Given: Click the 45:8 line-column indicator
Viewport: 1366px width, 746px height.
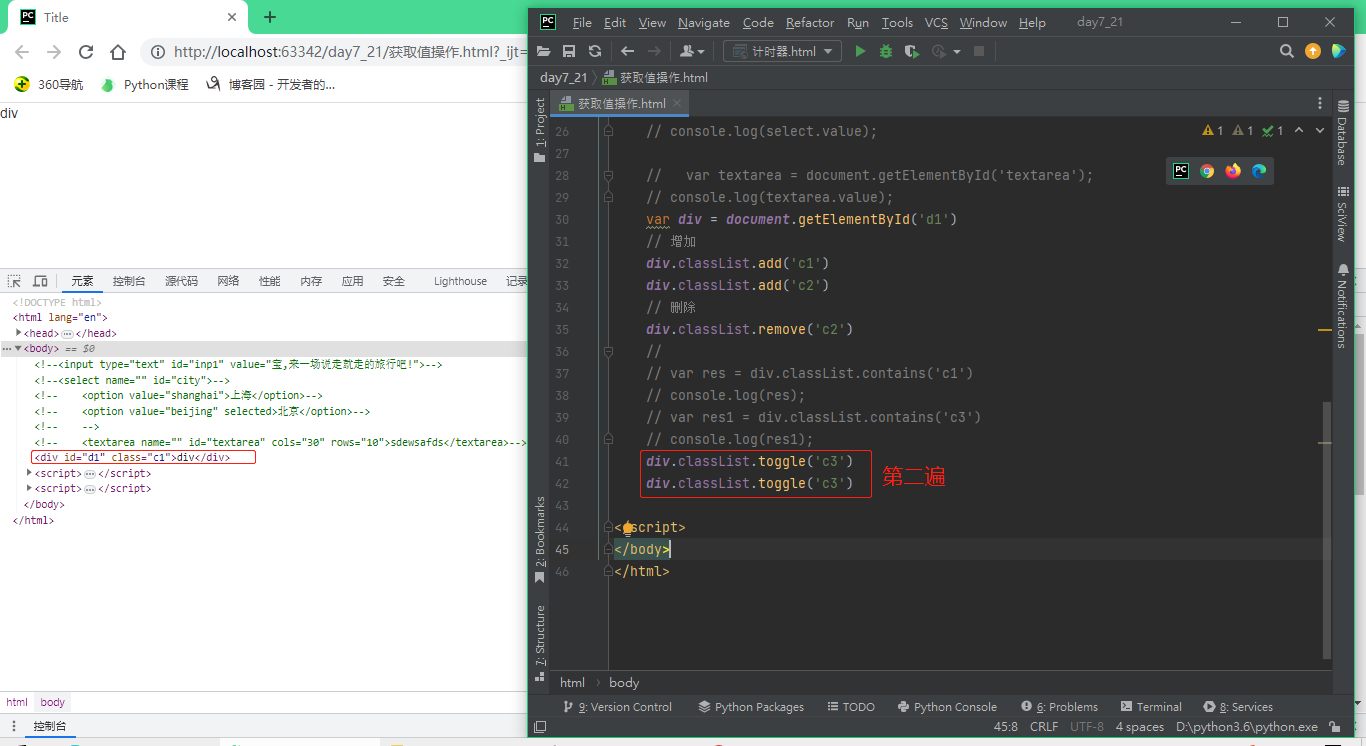Looking at the screenshot, I should 1006,727.
